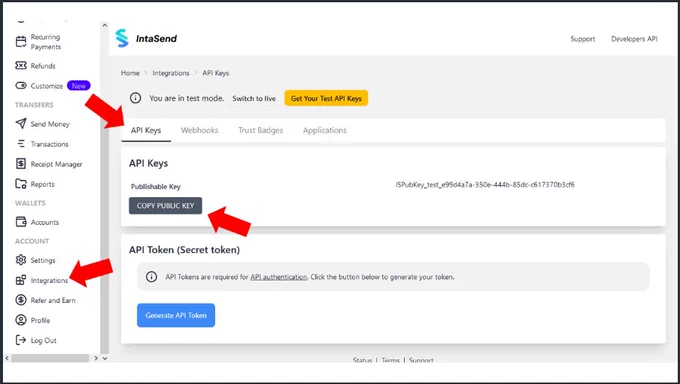Click Support in the top header

point(582,39)
